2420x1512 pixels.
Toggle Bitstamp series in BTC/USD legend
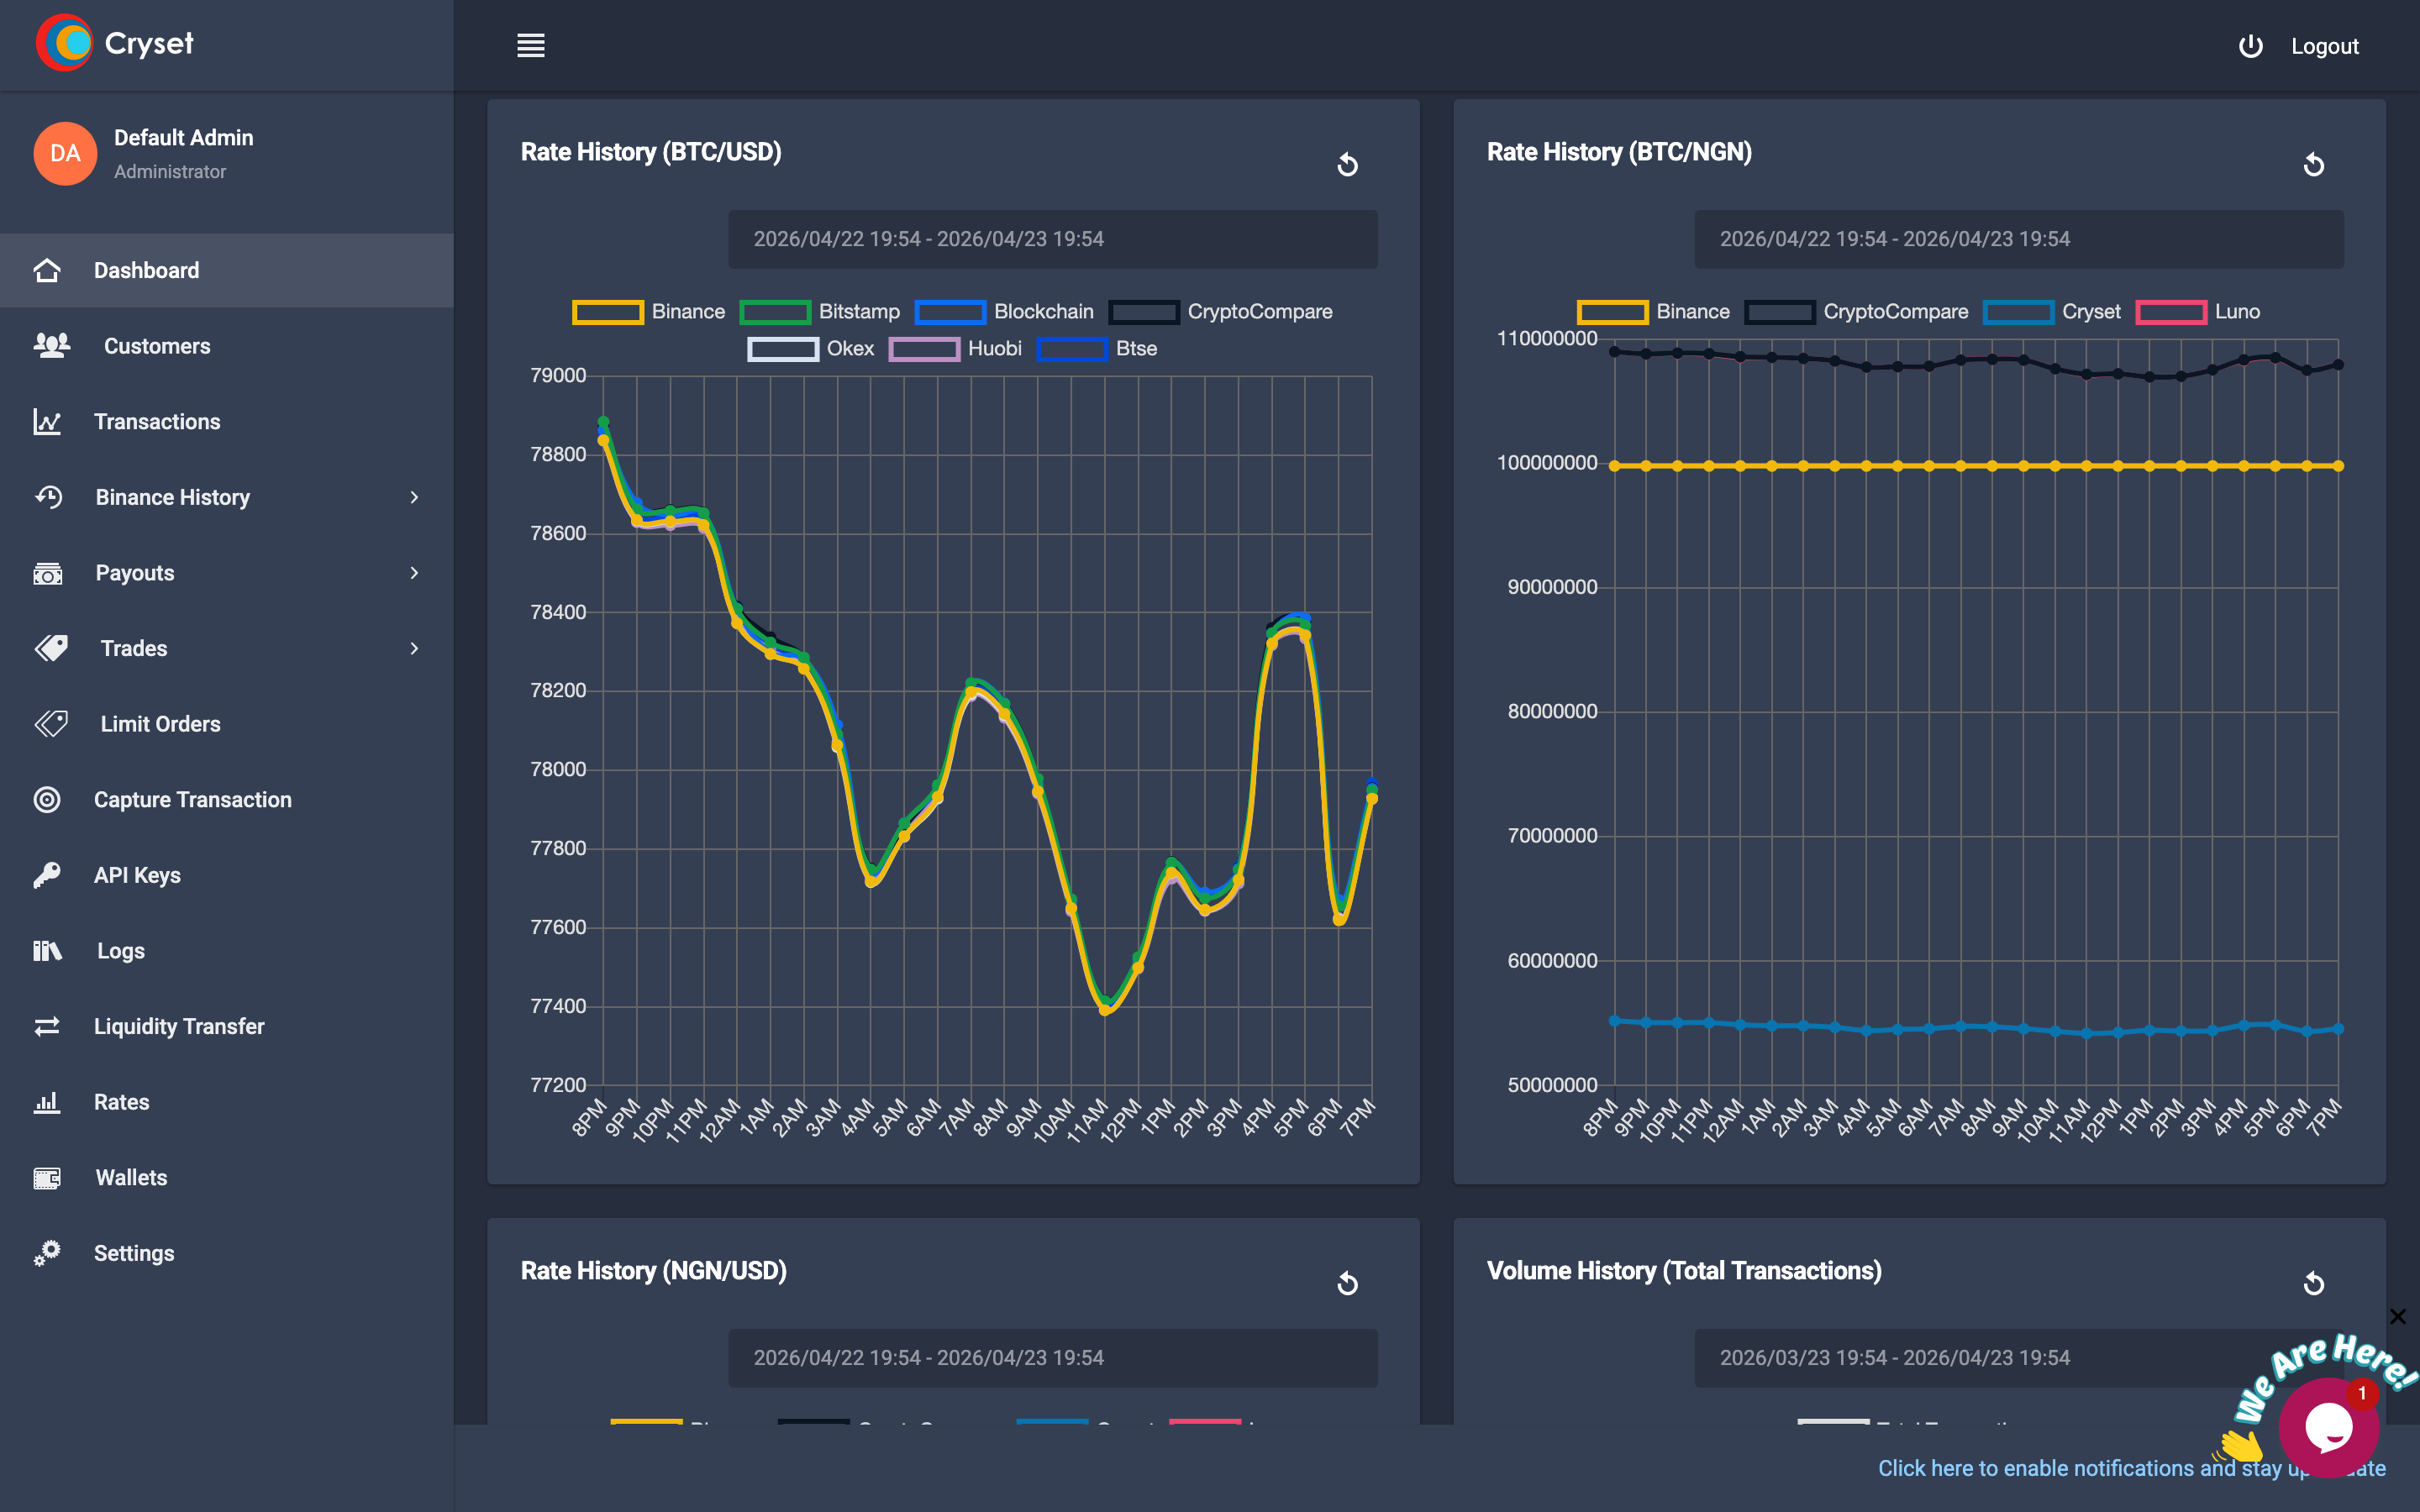(820, 312)
